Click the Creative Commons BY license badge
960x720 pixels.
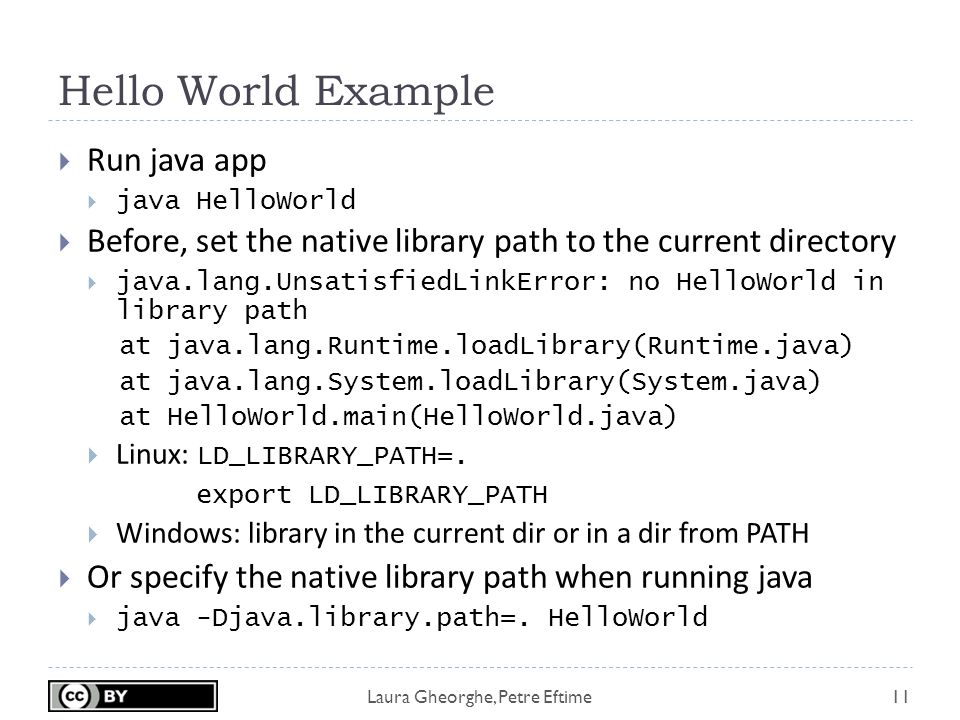(133, 696)
